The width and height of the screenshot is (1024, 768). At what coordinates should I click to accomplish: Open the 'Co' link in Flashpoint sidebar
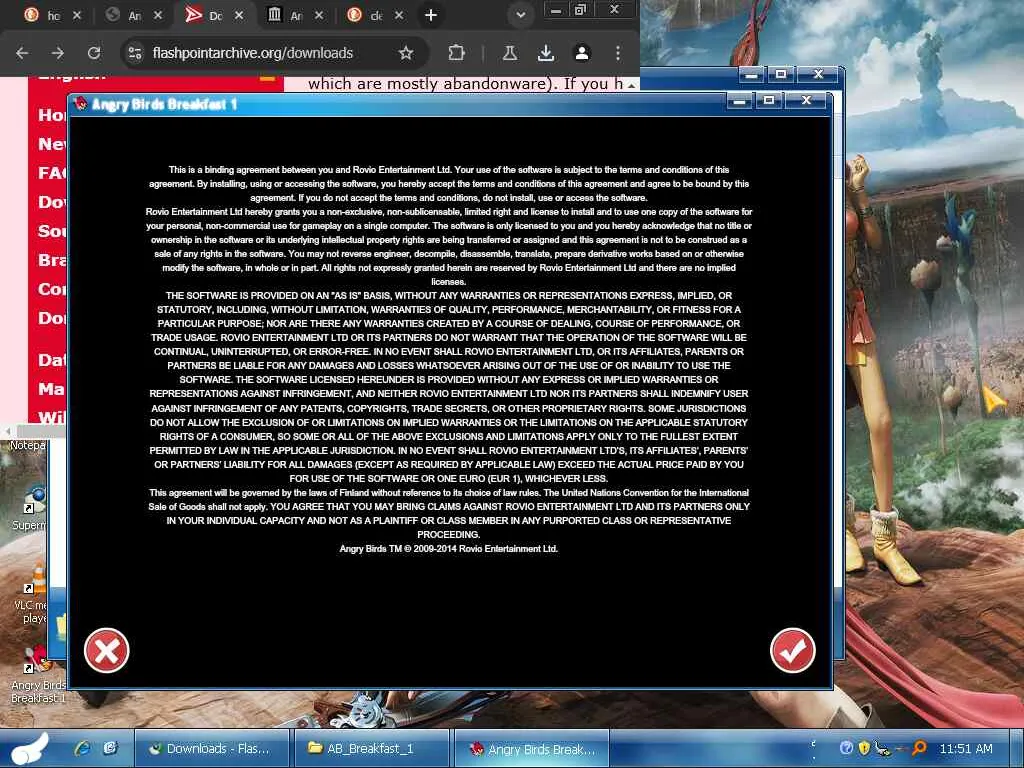coord(52,289)
